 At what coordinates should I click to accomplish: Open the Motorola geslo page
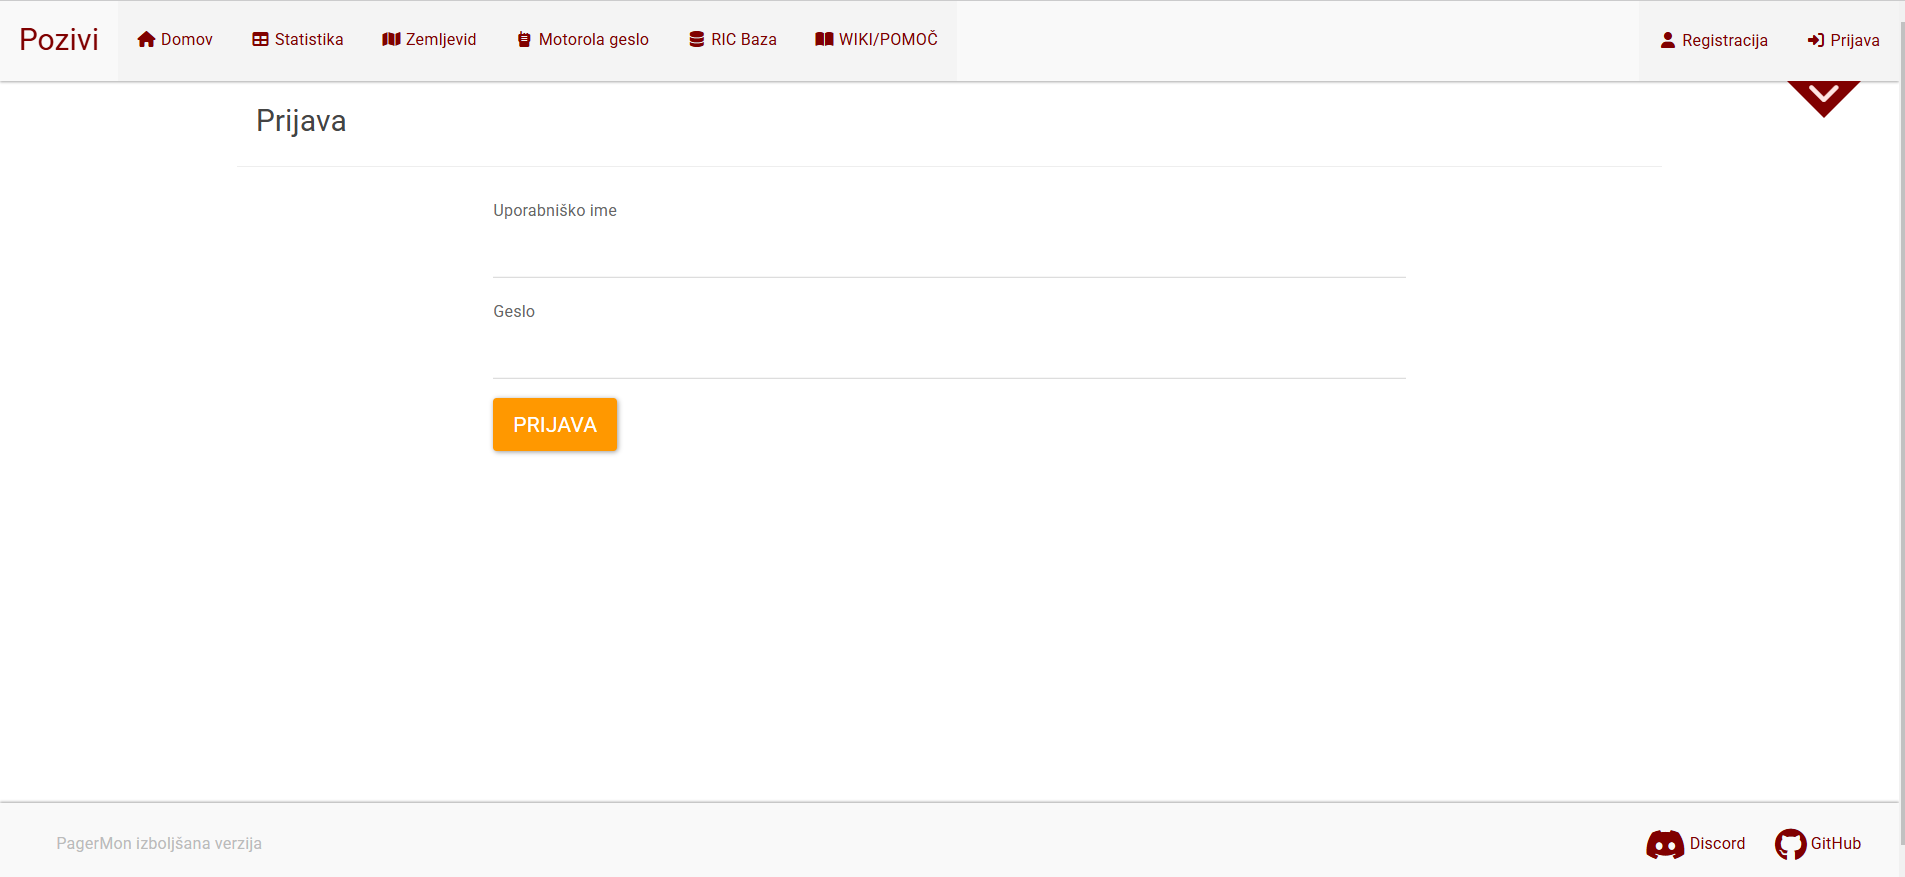[583, 39]
